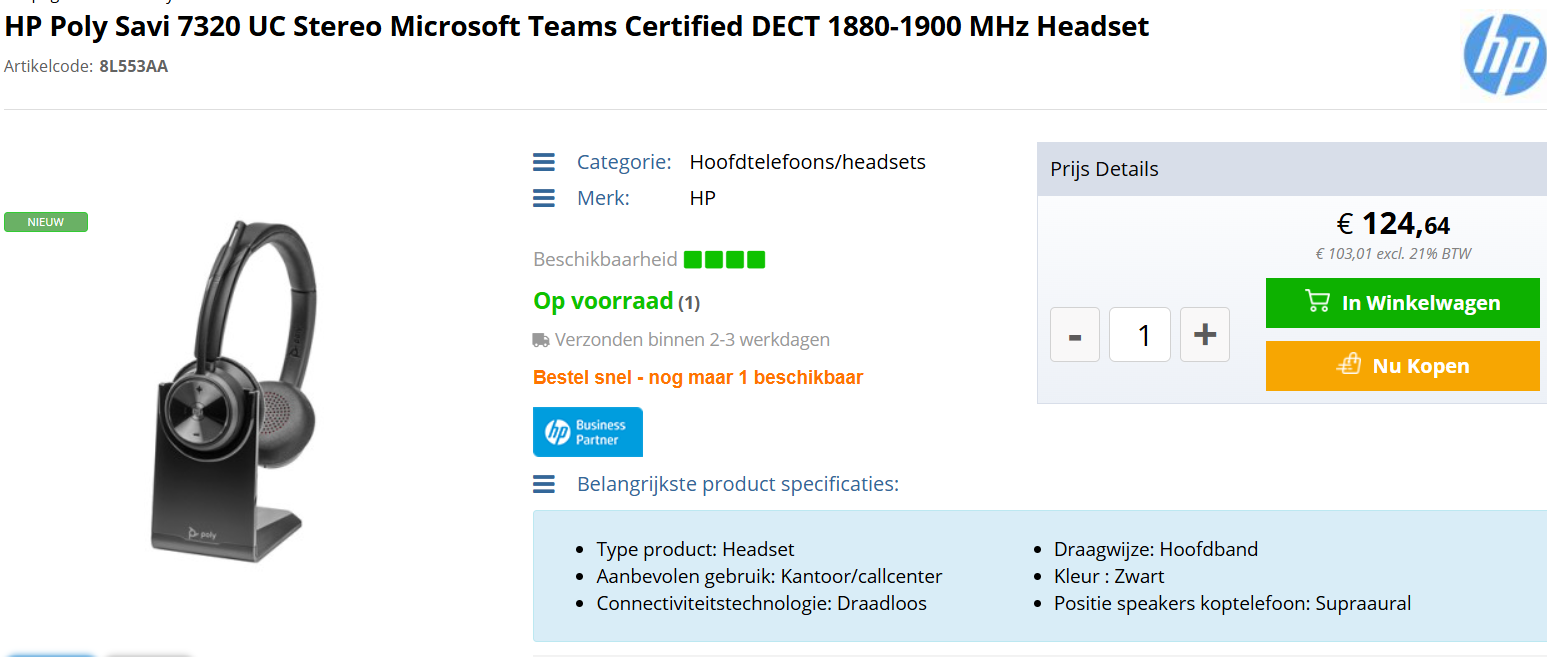Viewport: 1547px width, 657px height.
Task: Click Belangrijkste product specificaties heading
Action: (738, 484)
